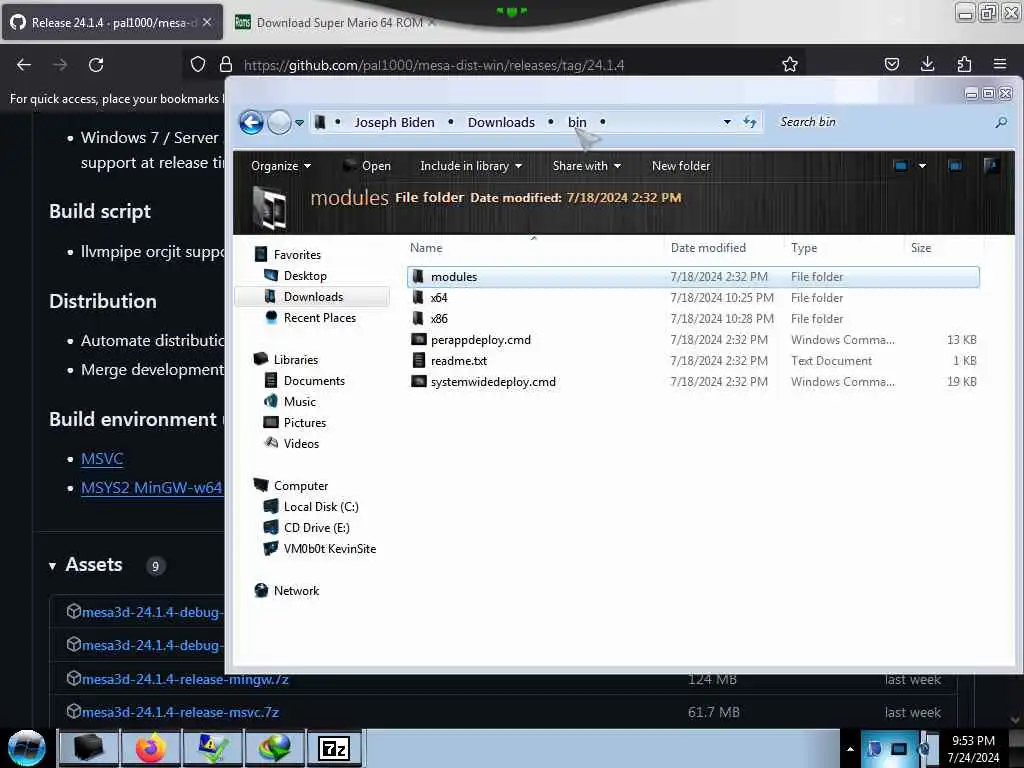Viewport: 1024px width, 768px height.
Task: Click the Explorer help icon
Action: pos(991,166)
